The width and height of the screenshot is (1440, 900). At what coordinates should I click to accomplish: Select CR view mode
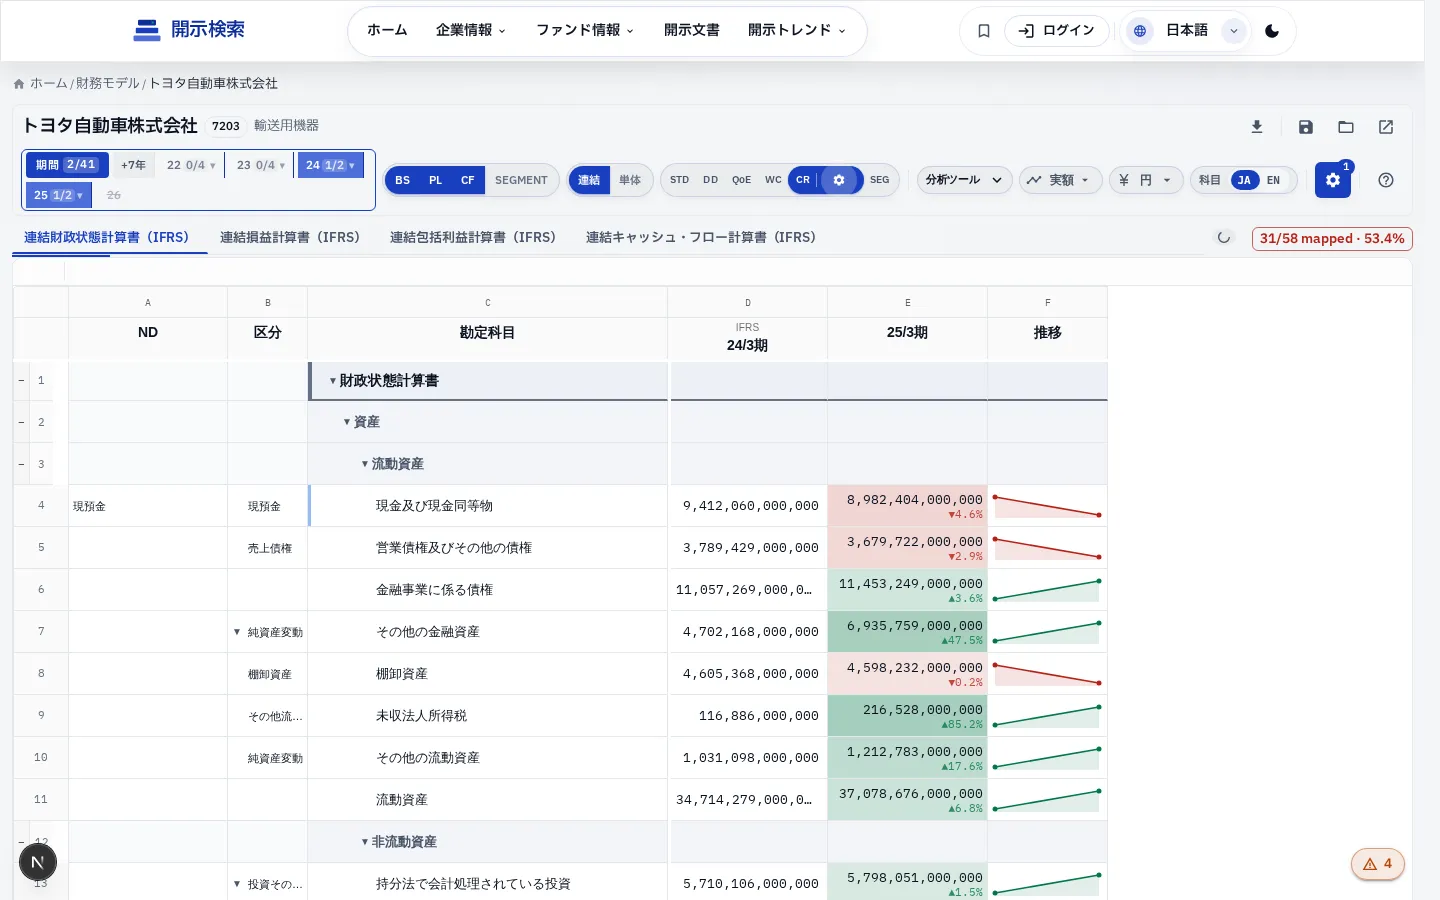[x=803, y=180]
